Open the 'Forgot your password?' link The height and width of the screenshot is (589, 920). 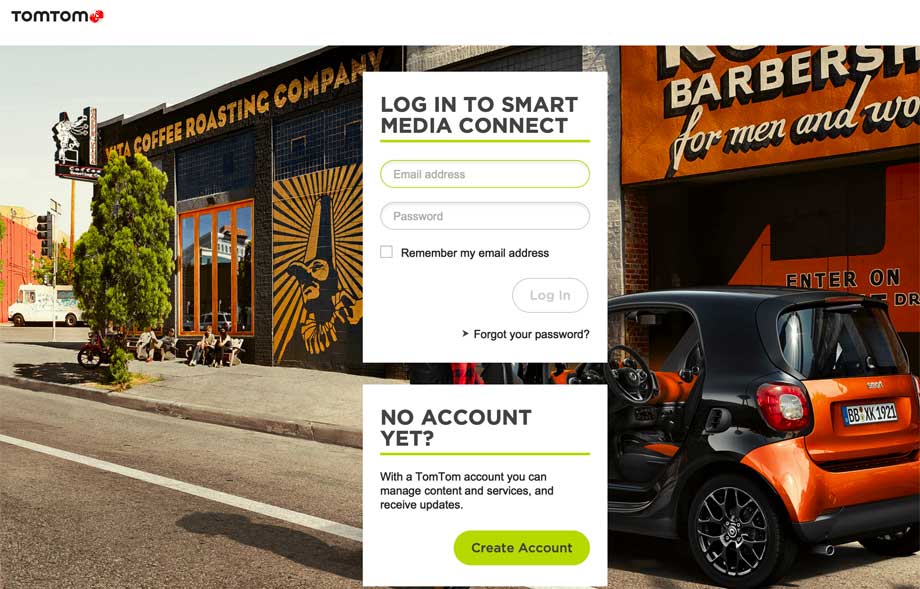click(531, 334)
